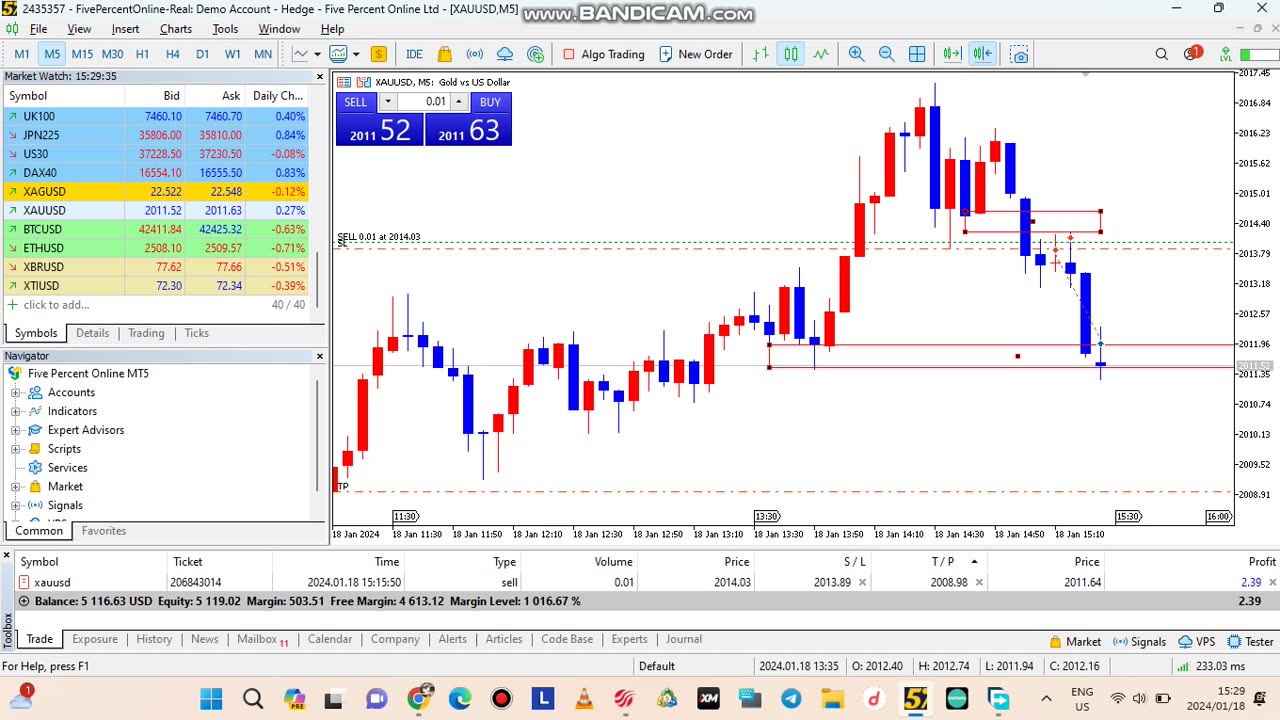Take a chart screenshot with camera icon
The height and width of the screenshot is (720, 1280).
point(1019,54)
